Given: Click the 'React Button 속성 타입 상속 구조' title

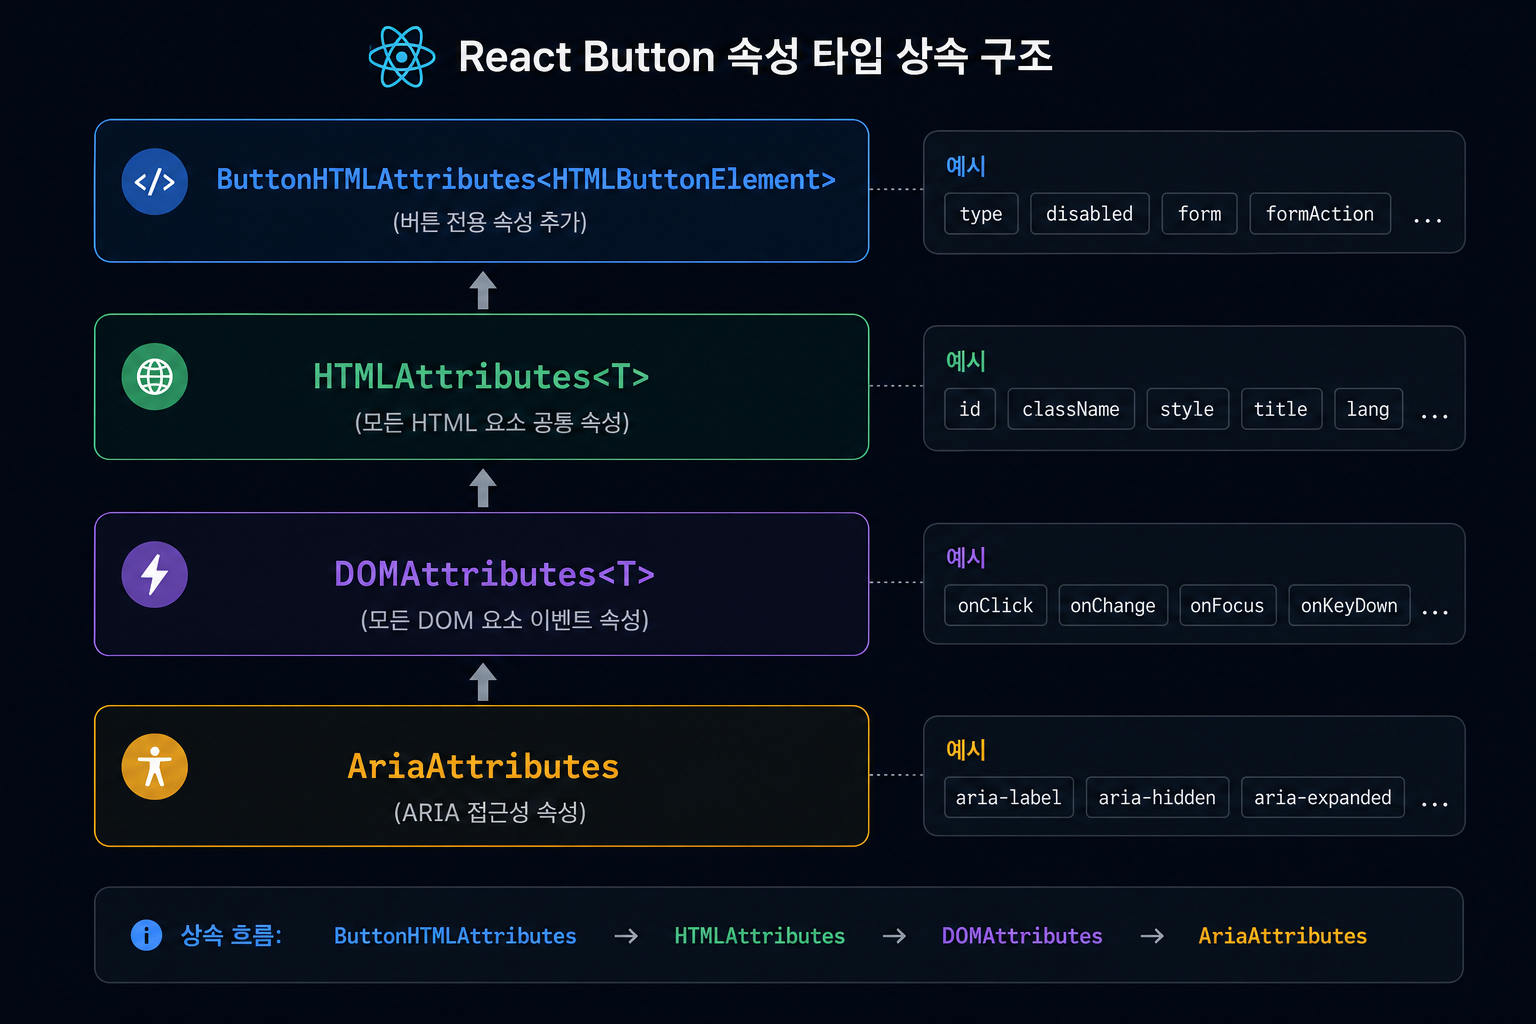Looking at the screenshot, I should 755,56.
